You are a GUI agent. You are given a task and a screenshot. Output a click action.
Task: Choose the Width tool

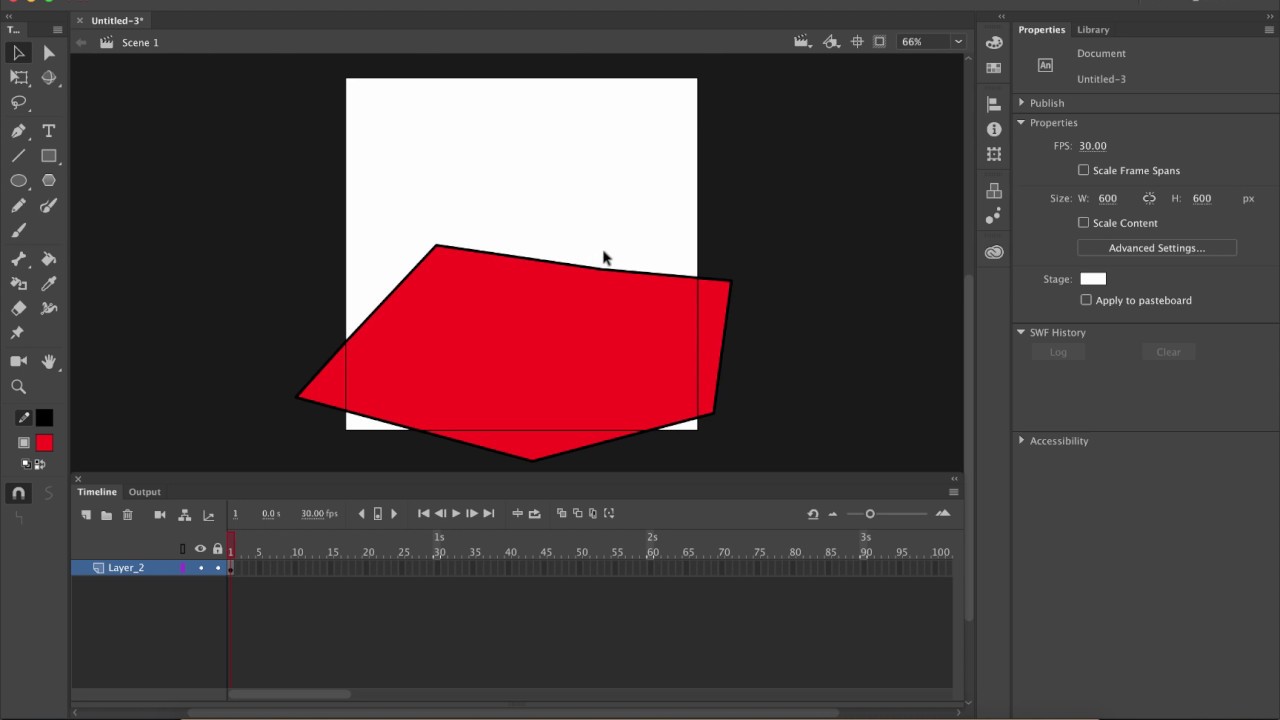[x=49, y=308]
